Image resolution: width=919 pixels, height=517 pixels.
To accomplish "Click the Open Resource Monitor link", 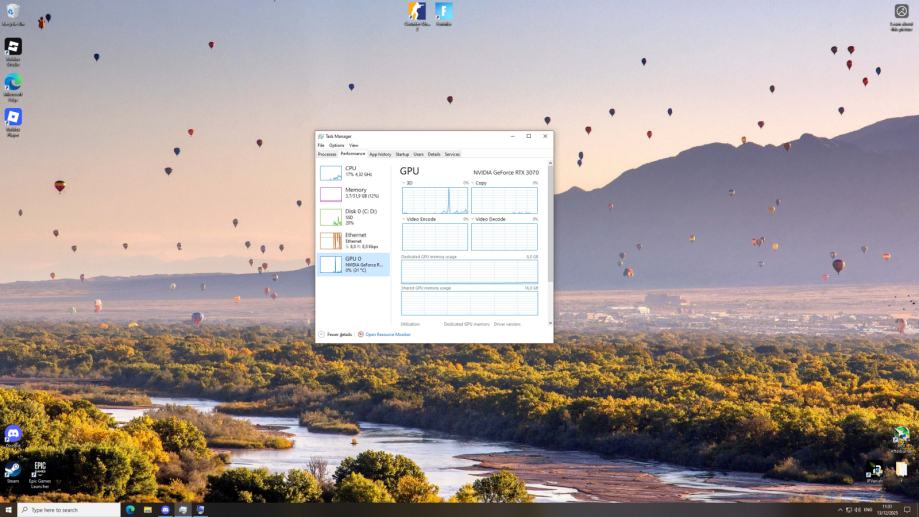I will pyautogui.click(x=387, y=334).
